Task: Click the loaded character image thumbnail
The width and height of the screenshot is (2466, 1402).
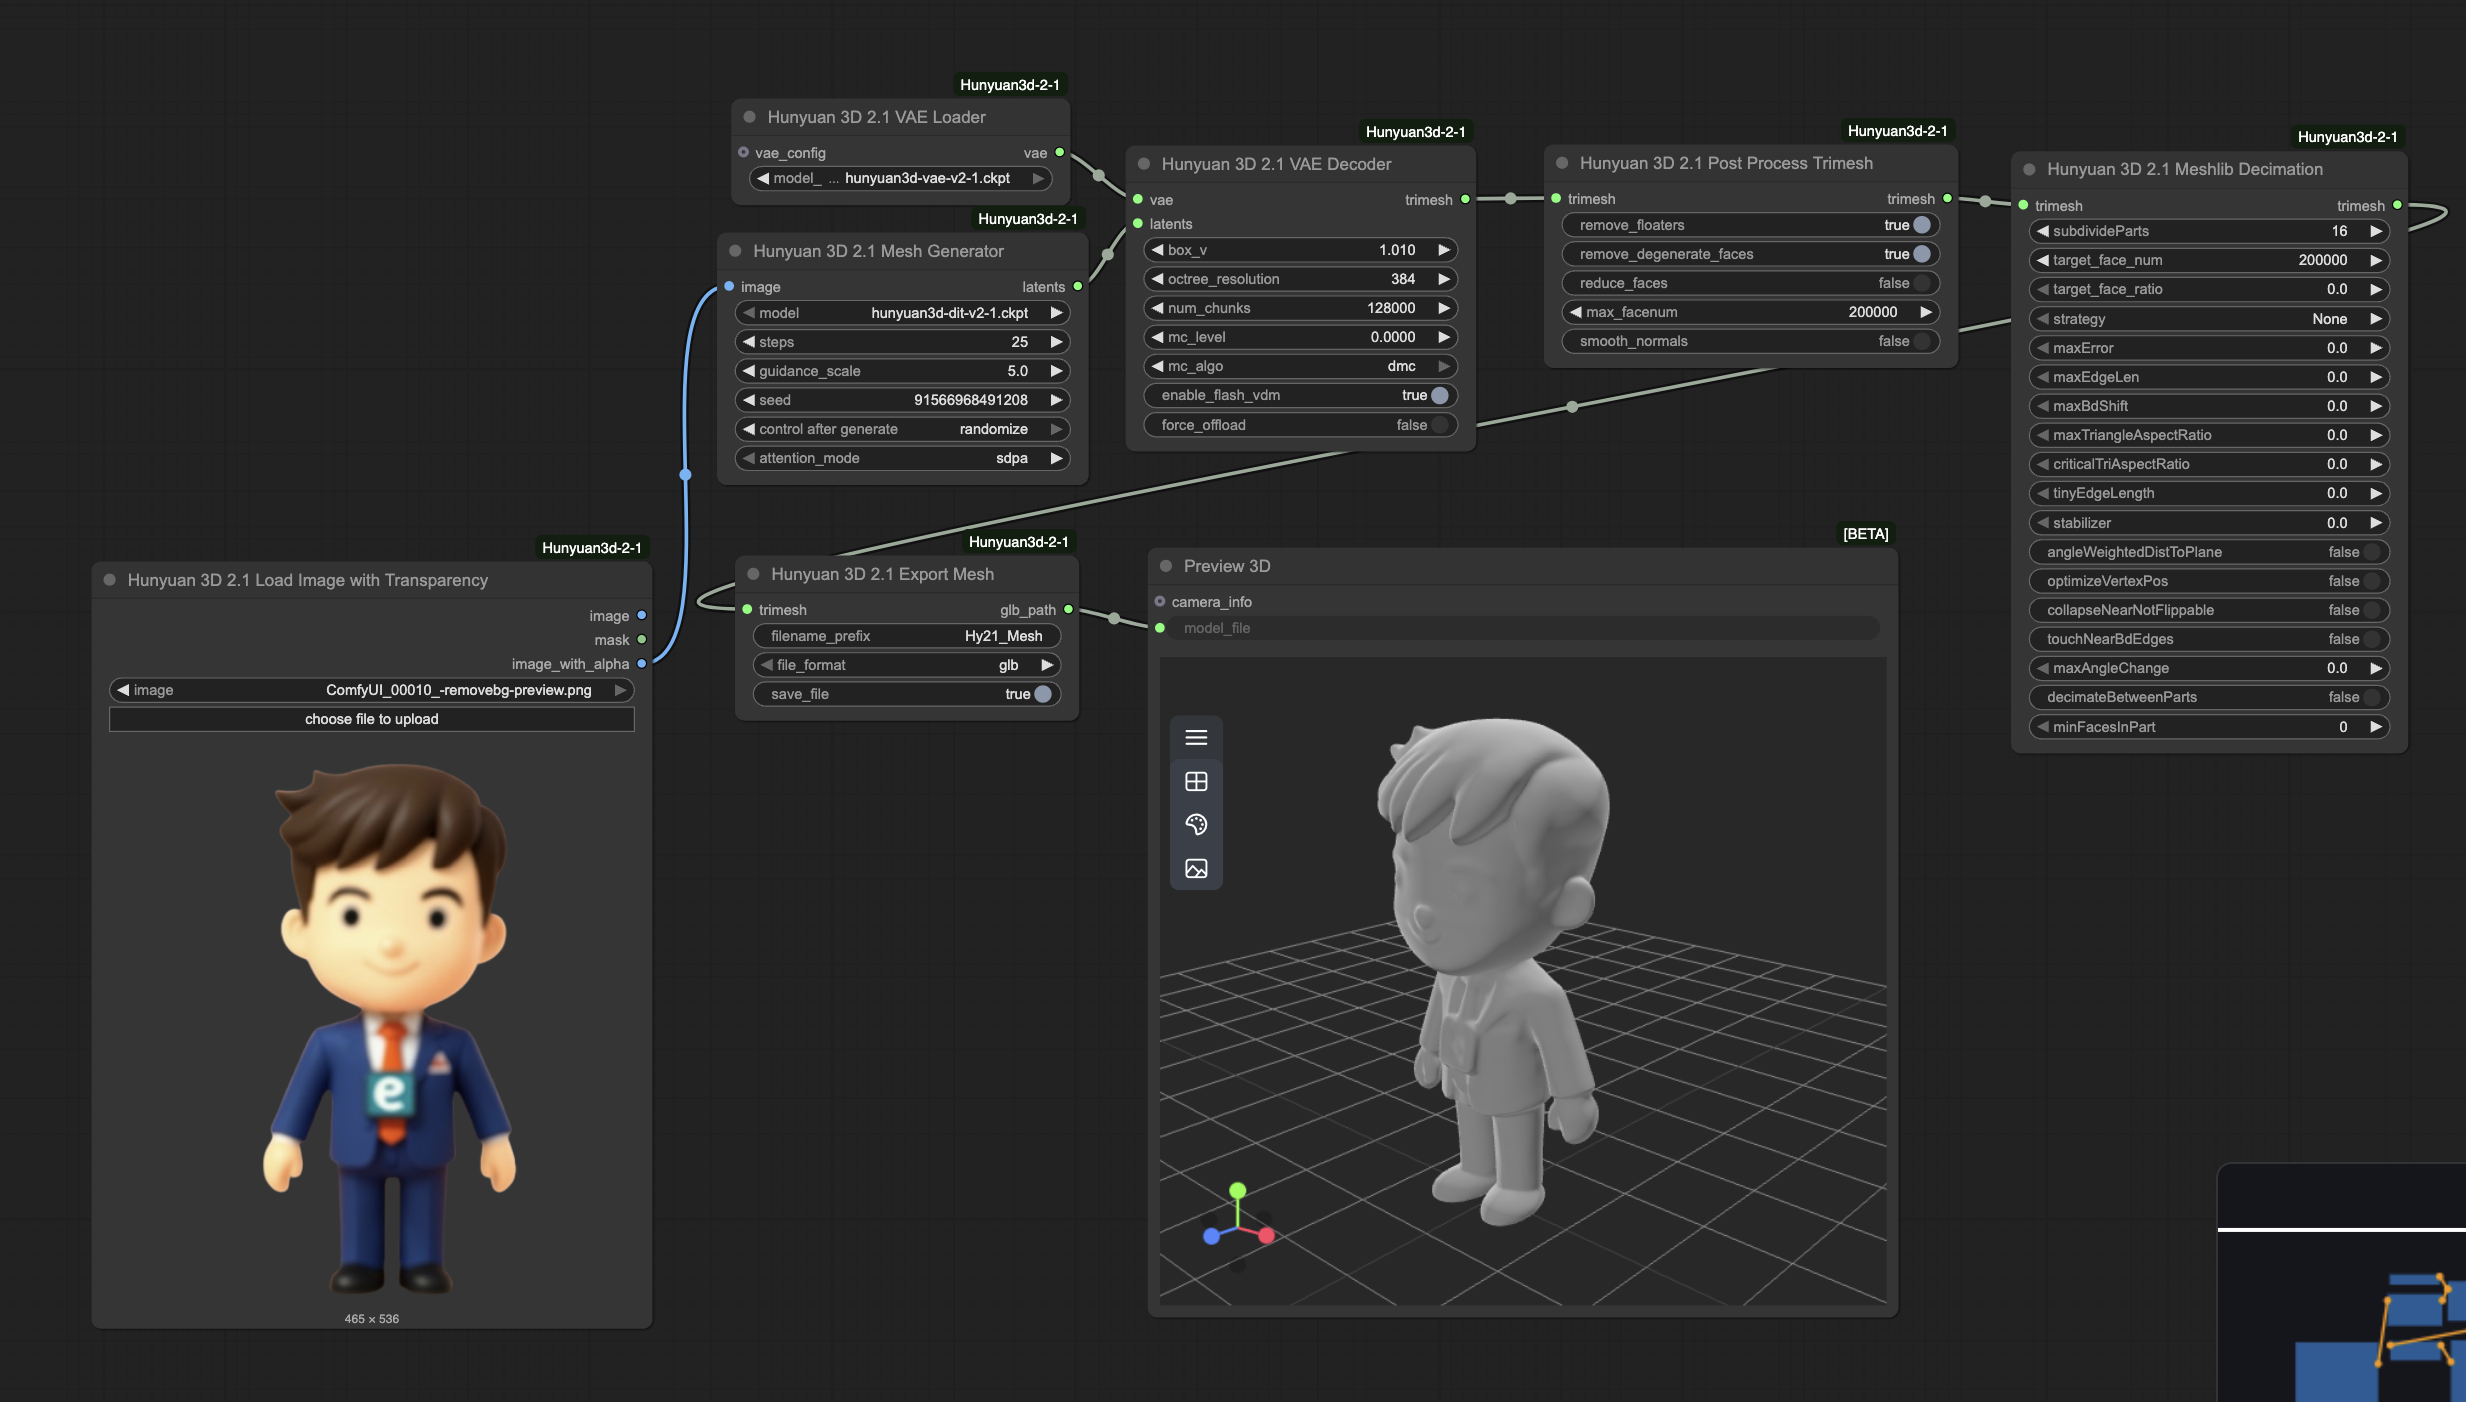Action: coord(390,1030)
